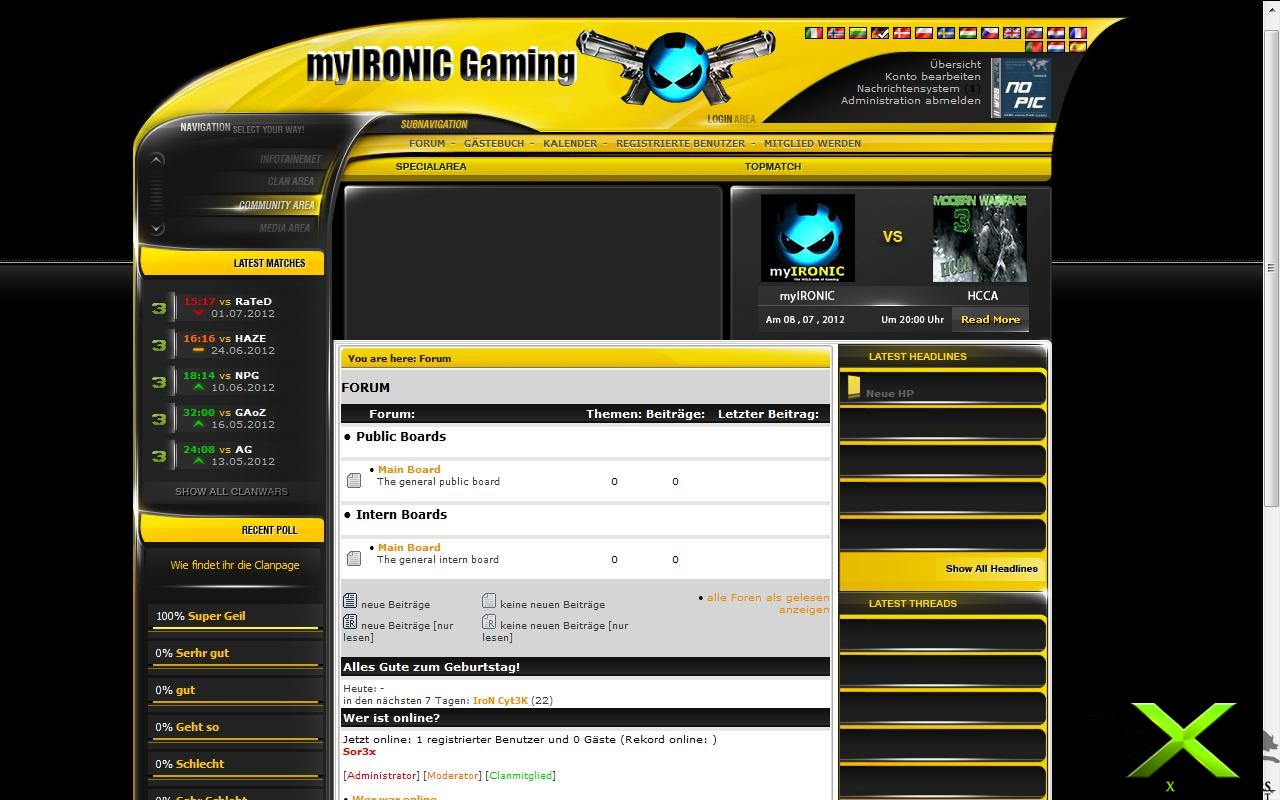Open the Kalender subnavigation item
This screenshot has height=800, width=1280.
[x=570, y=143]
